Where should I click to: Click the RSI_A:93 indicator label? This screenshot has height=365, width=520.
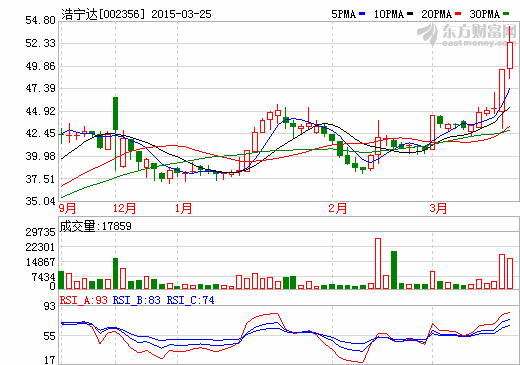[x=84, y=300]
